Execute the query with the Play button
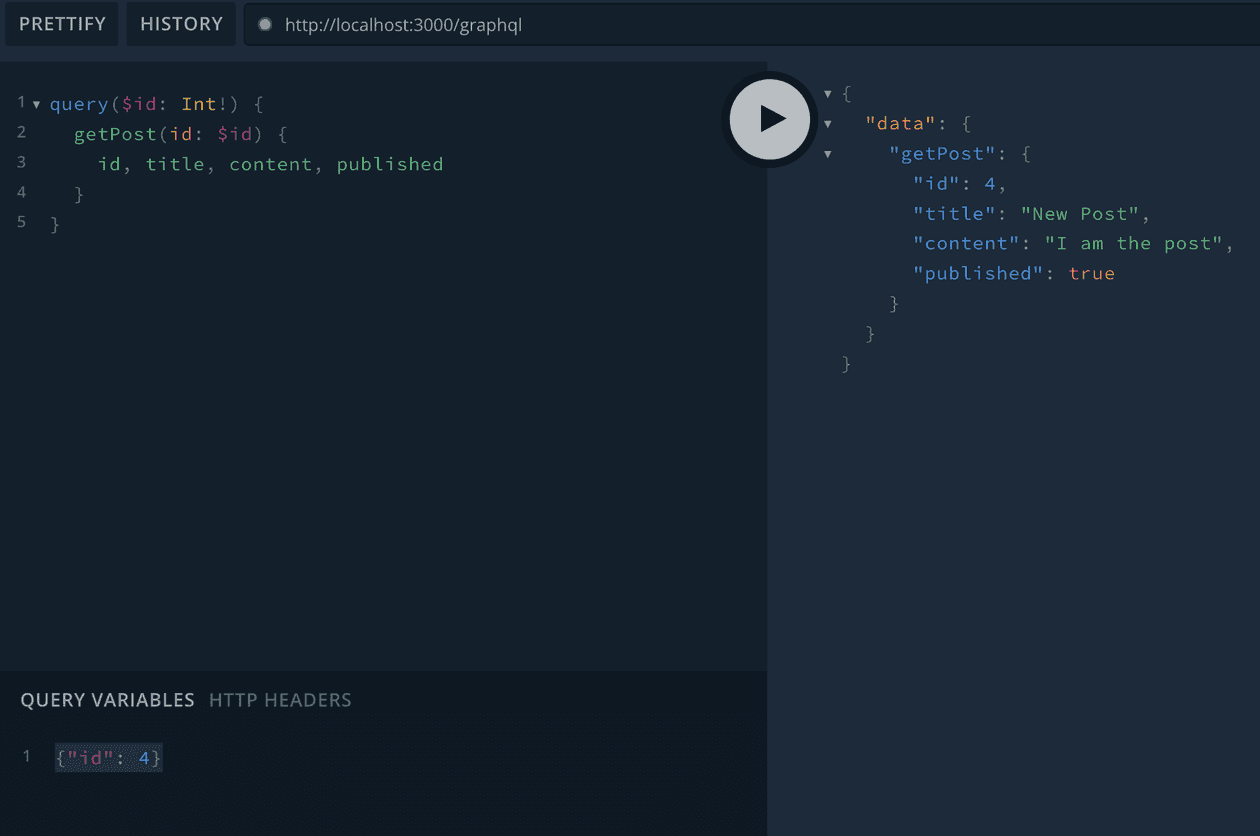The image size is (1260, 836). 770,119
